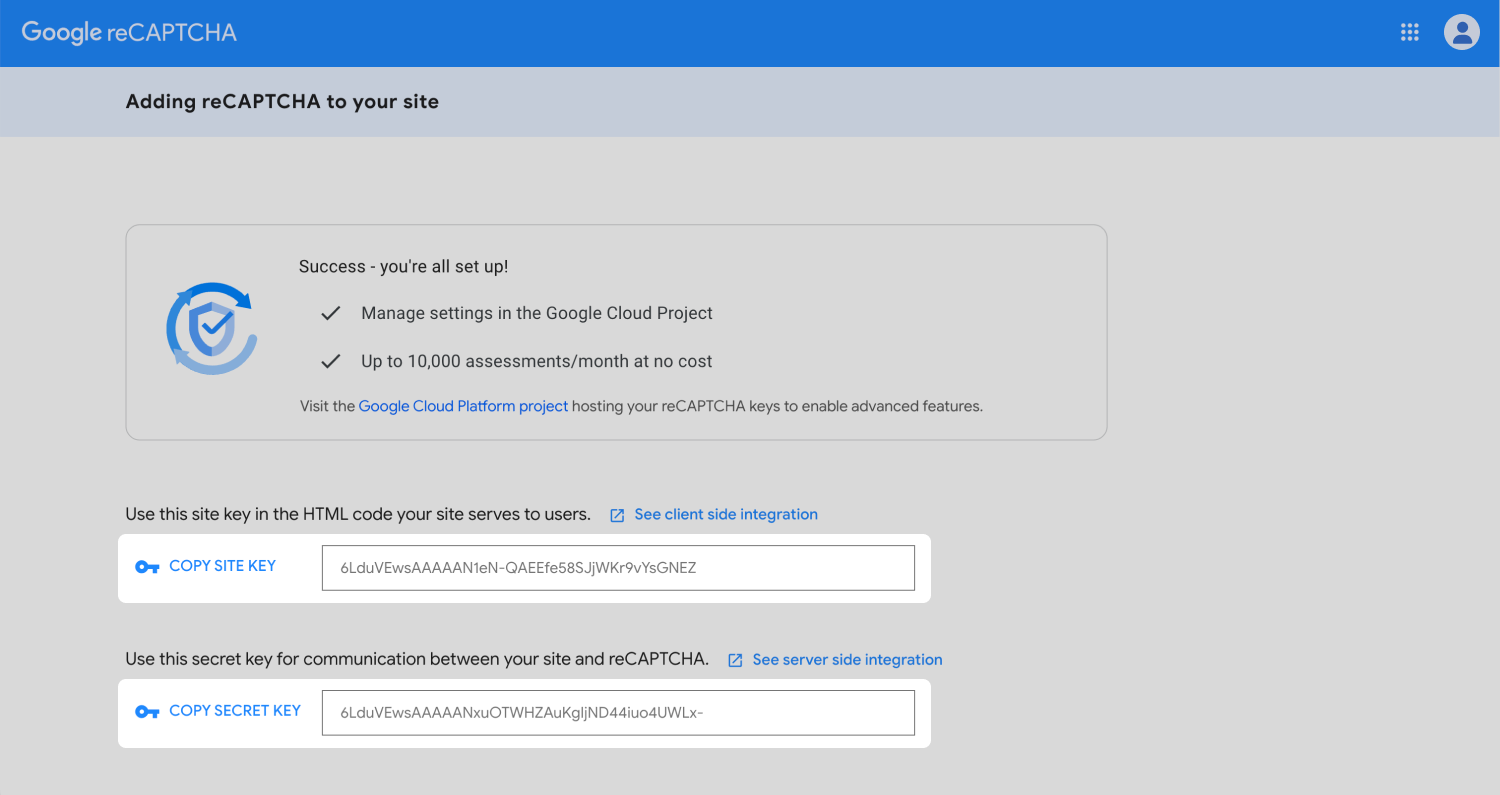Image resolution: width=1500 pixels, height=795 pixels.
Task: Select the site key text field
Action: (618, 567)
